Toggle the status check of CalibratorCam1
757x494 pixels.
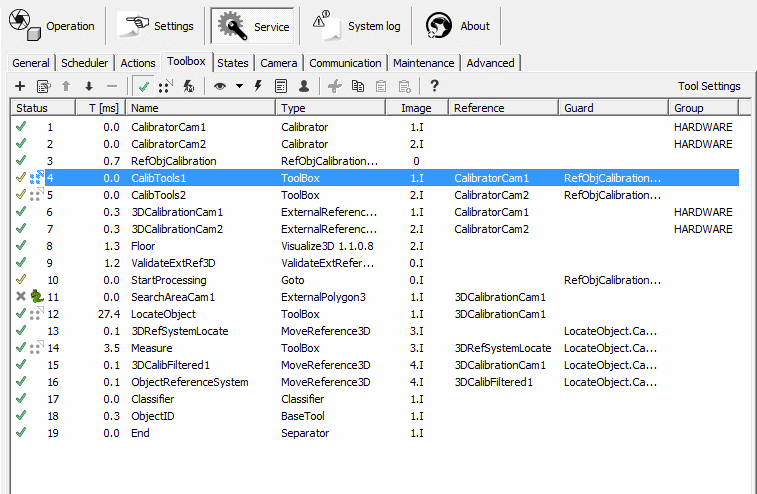[20, 127]
